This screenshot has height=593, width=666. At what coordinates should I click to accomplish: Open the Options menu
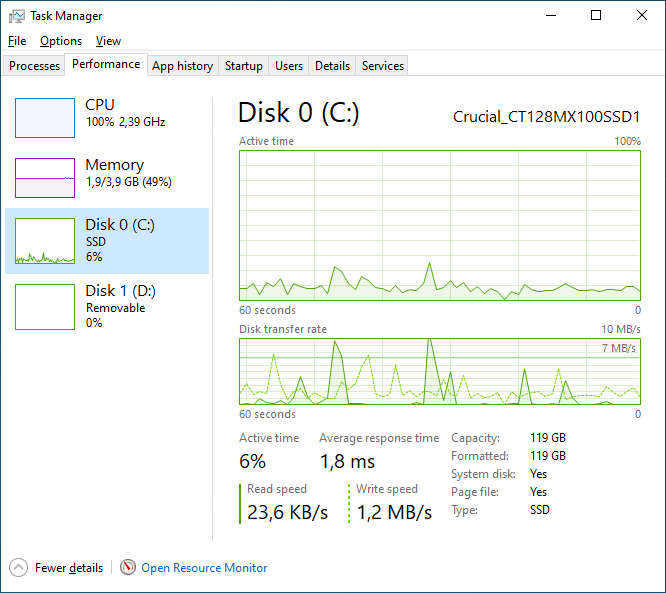click(x=61, y=41)
